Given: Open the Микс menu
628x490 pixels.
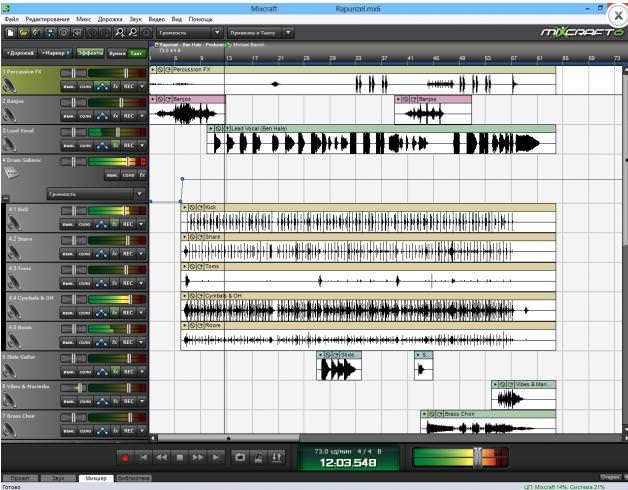Looking at the screenshot, I should tap(83, 19).
